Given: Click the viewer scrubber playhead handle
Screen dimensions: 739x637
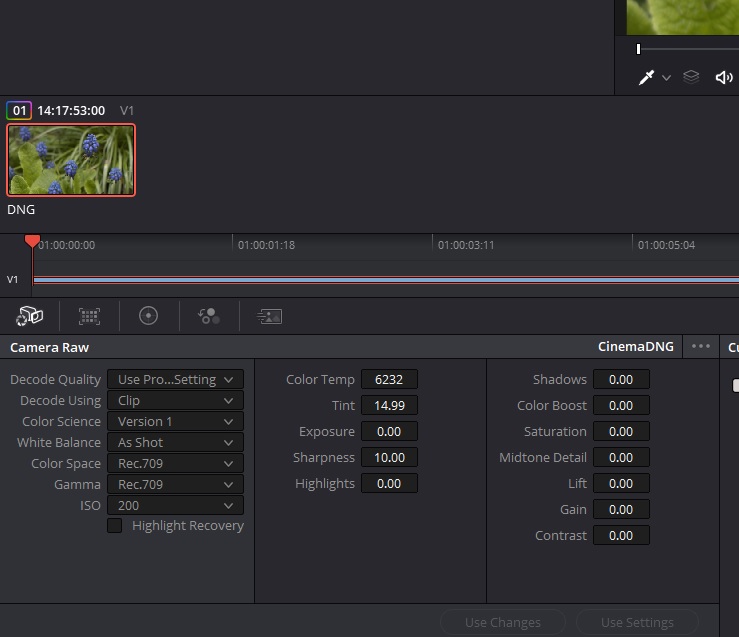Looking at the screenshot, I should (x=638, y=48).
